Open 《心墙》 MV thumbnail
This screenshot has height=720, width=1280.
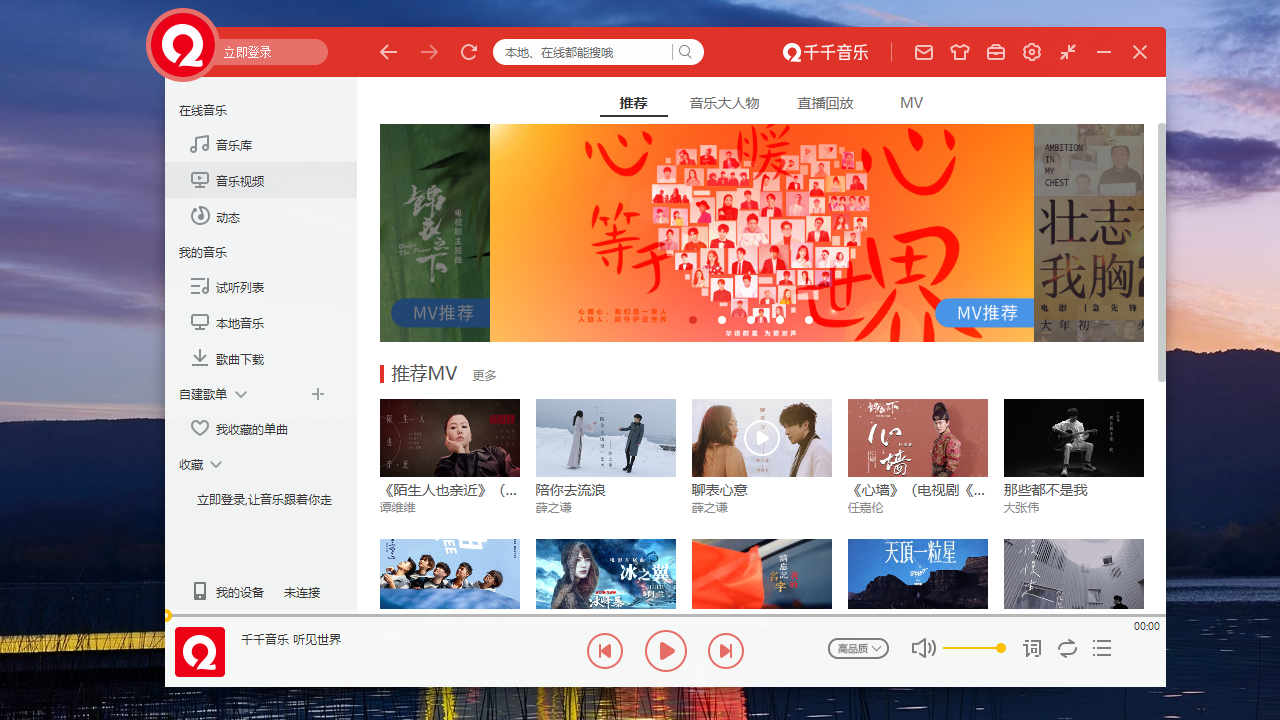click(918, 438)
